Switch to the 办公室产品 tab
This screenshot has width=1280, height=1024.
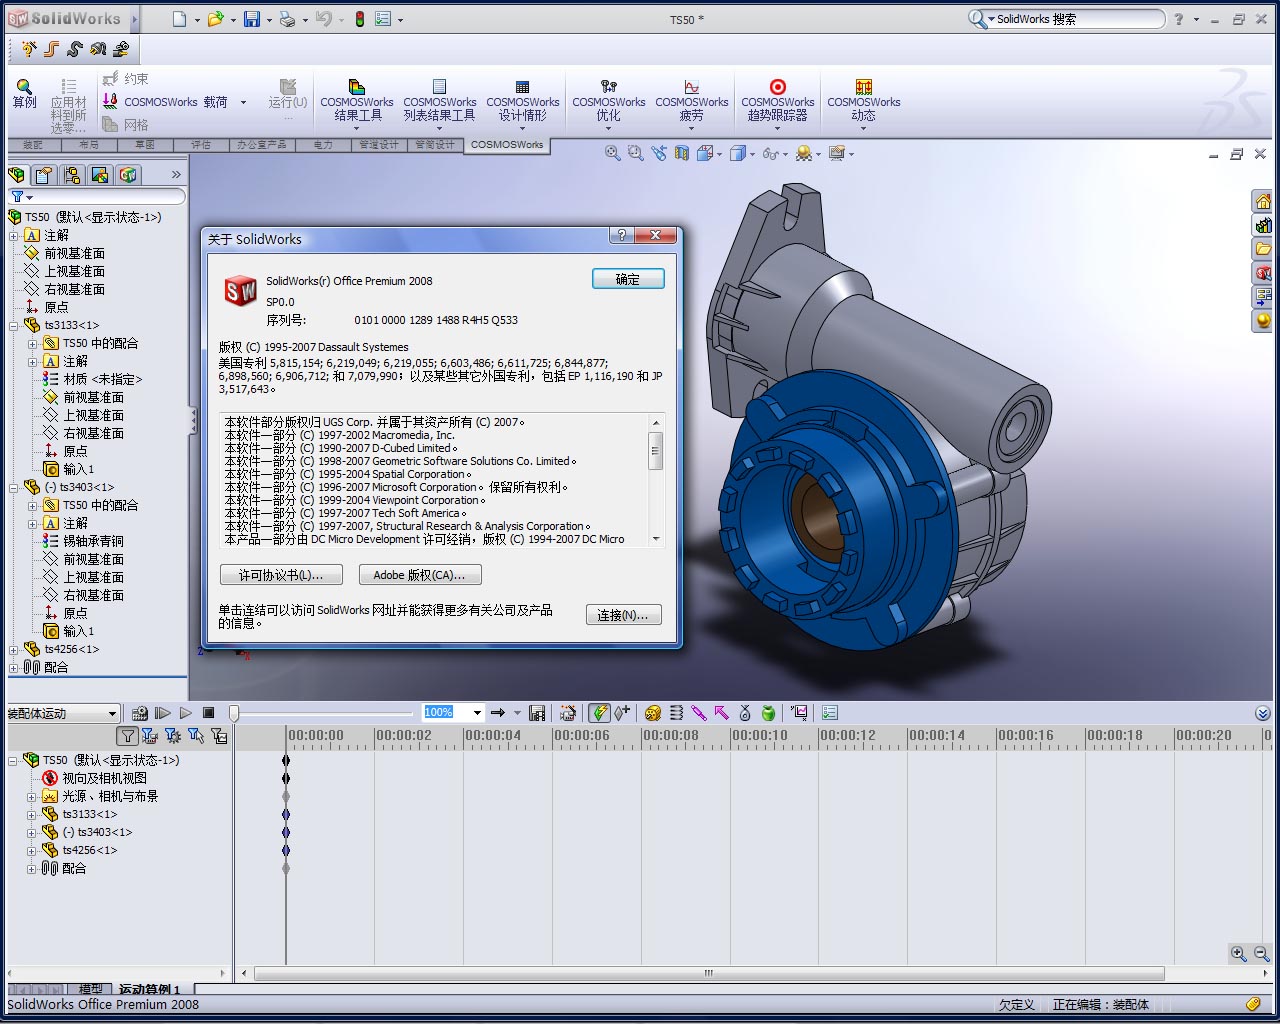(261, 145)
